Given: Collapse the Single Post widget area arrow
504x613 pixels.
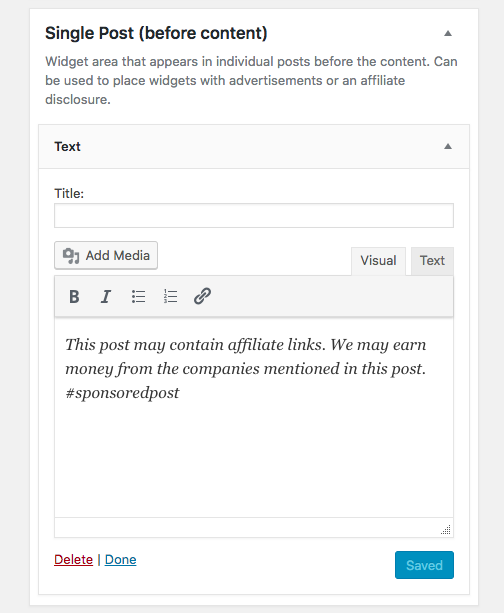Looking at the screenshot, I should click(x=448, y=34).
